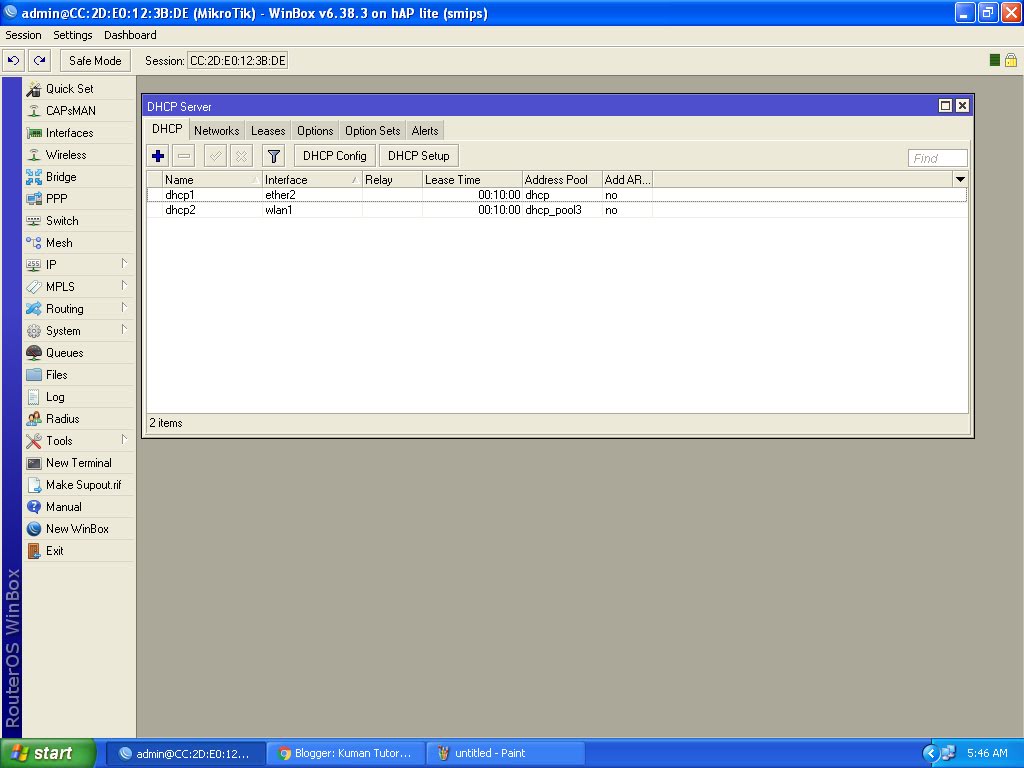Click the lock icon in the top right
Image resolution: width=1024 pixels, height=768 pixels.
click(x=1010, y=60)
